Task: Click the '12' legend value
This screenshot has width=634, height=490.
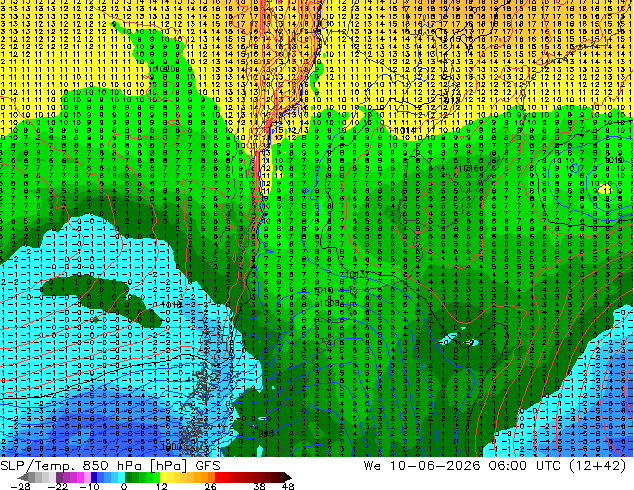Action: tap(162, 486)
